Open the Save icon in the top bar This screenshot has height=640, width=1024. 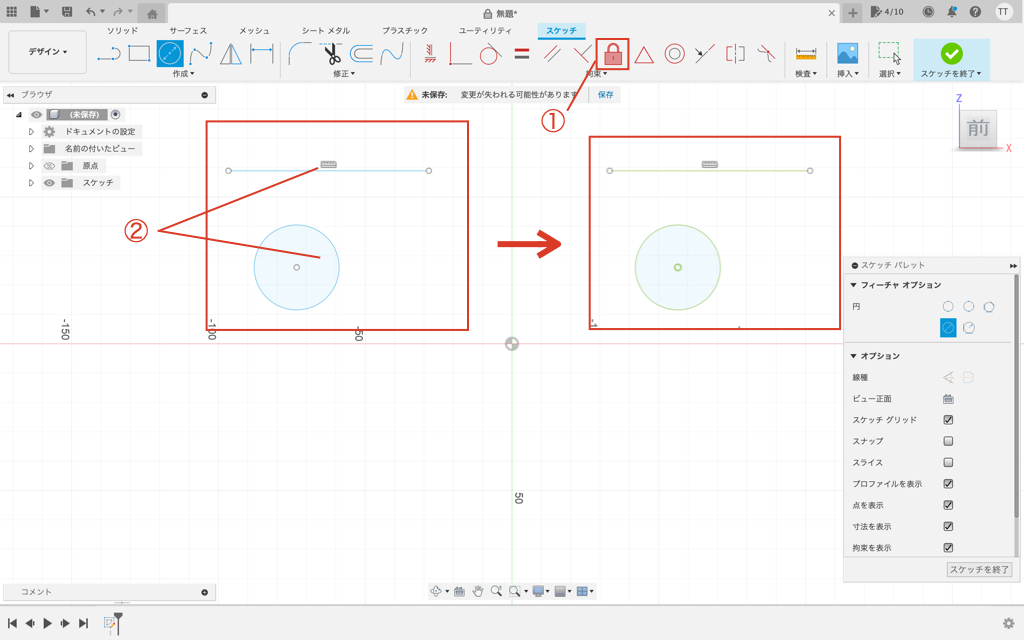coord(67,12)
